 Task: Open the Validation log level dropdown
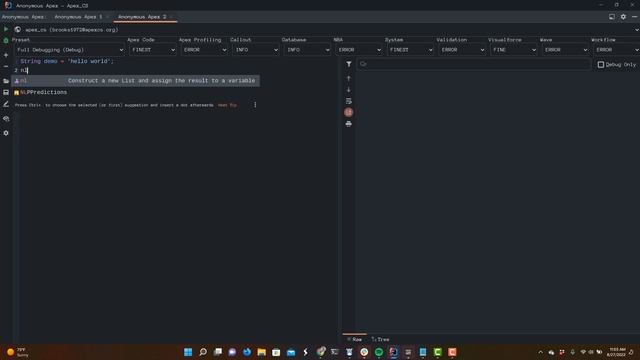point(462,50)
